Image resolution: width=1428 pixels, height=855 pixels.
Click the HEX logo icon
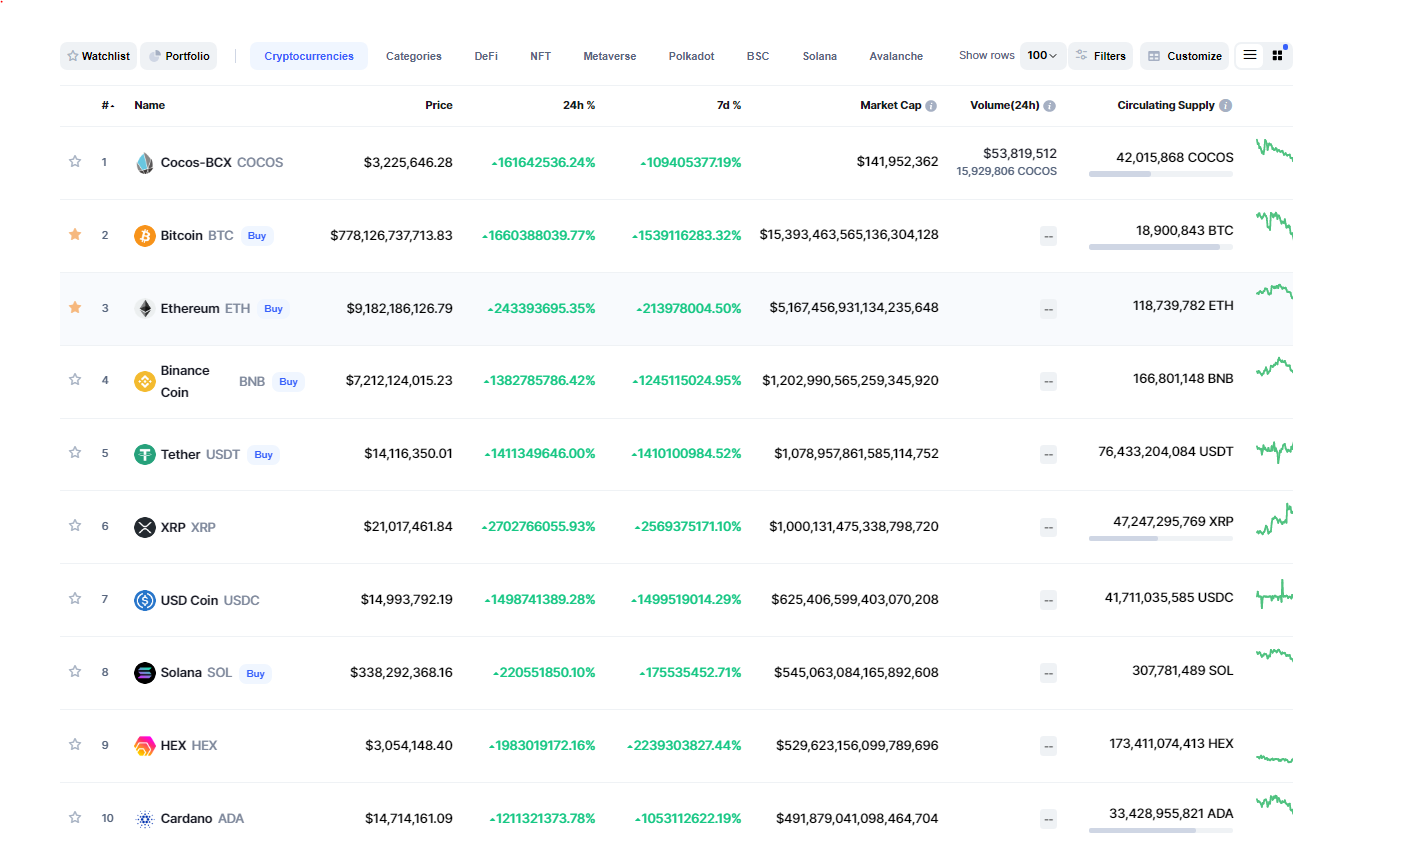[x=145, y=746]
